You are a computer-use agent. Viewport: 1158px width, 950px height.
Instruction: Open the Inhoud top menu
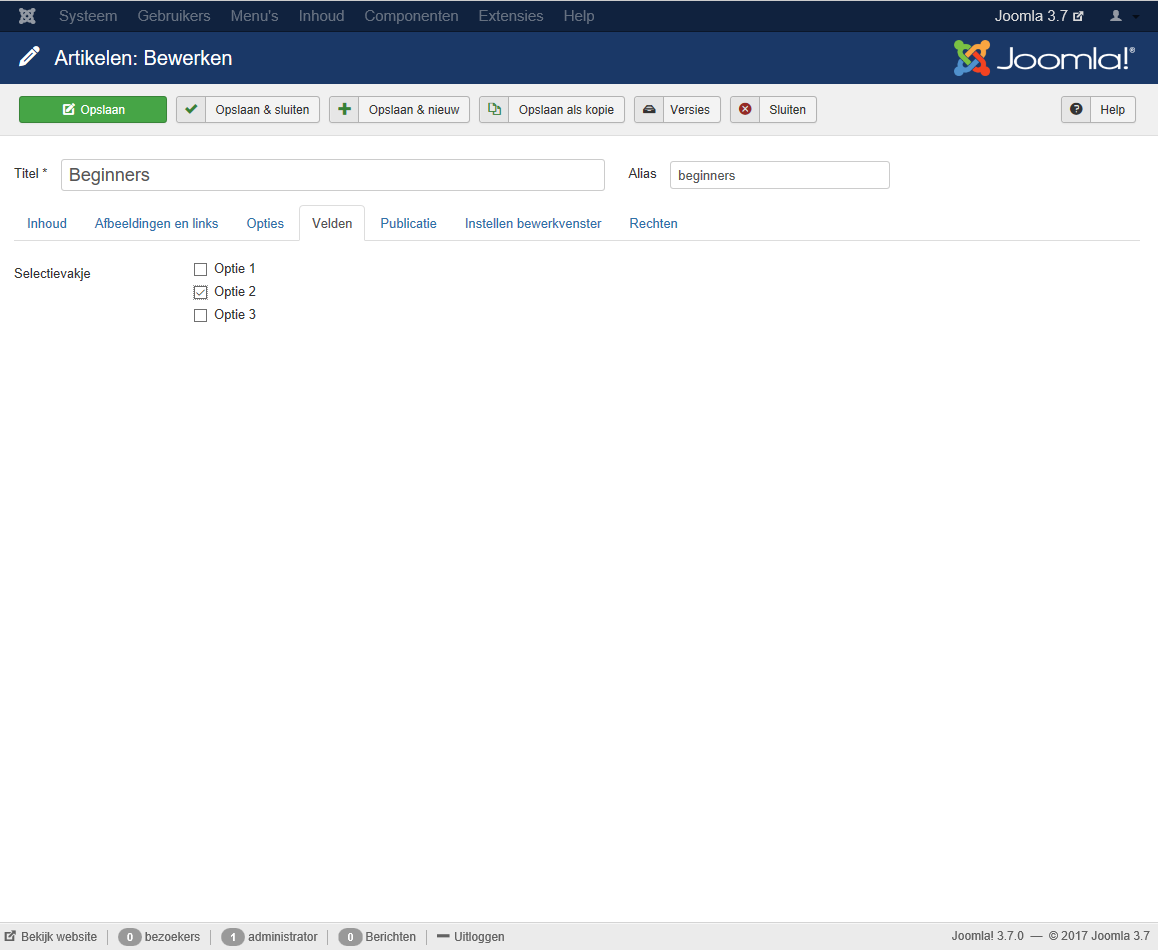[x=321, y=16]
